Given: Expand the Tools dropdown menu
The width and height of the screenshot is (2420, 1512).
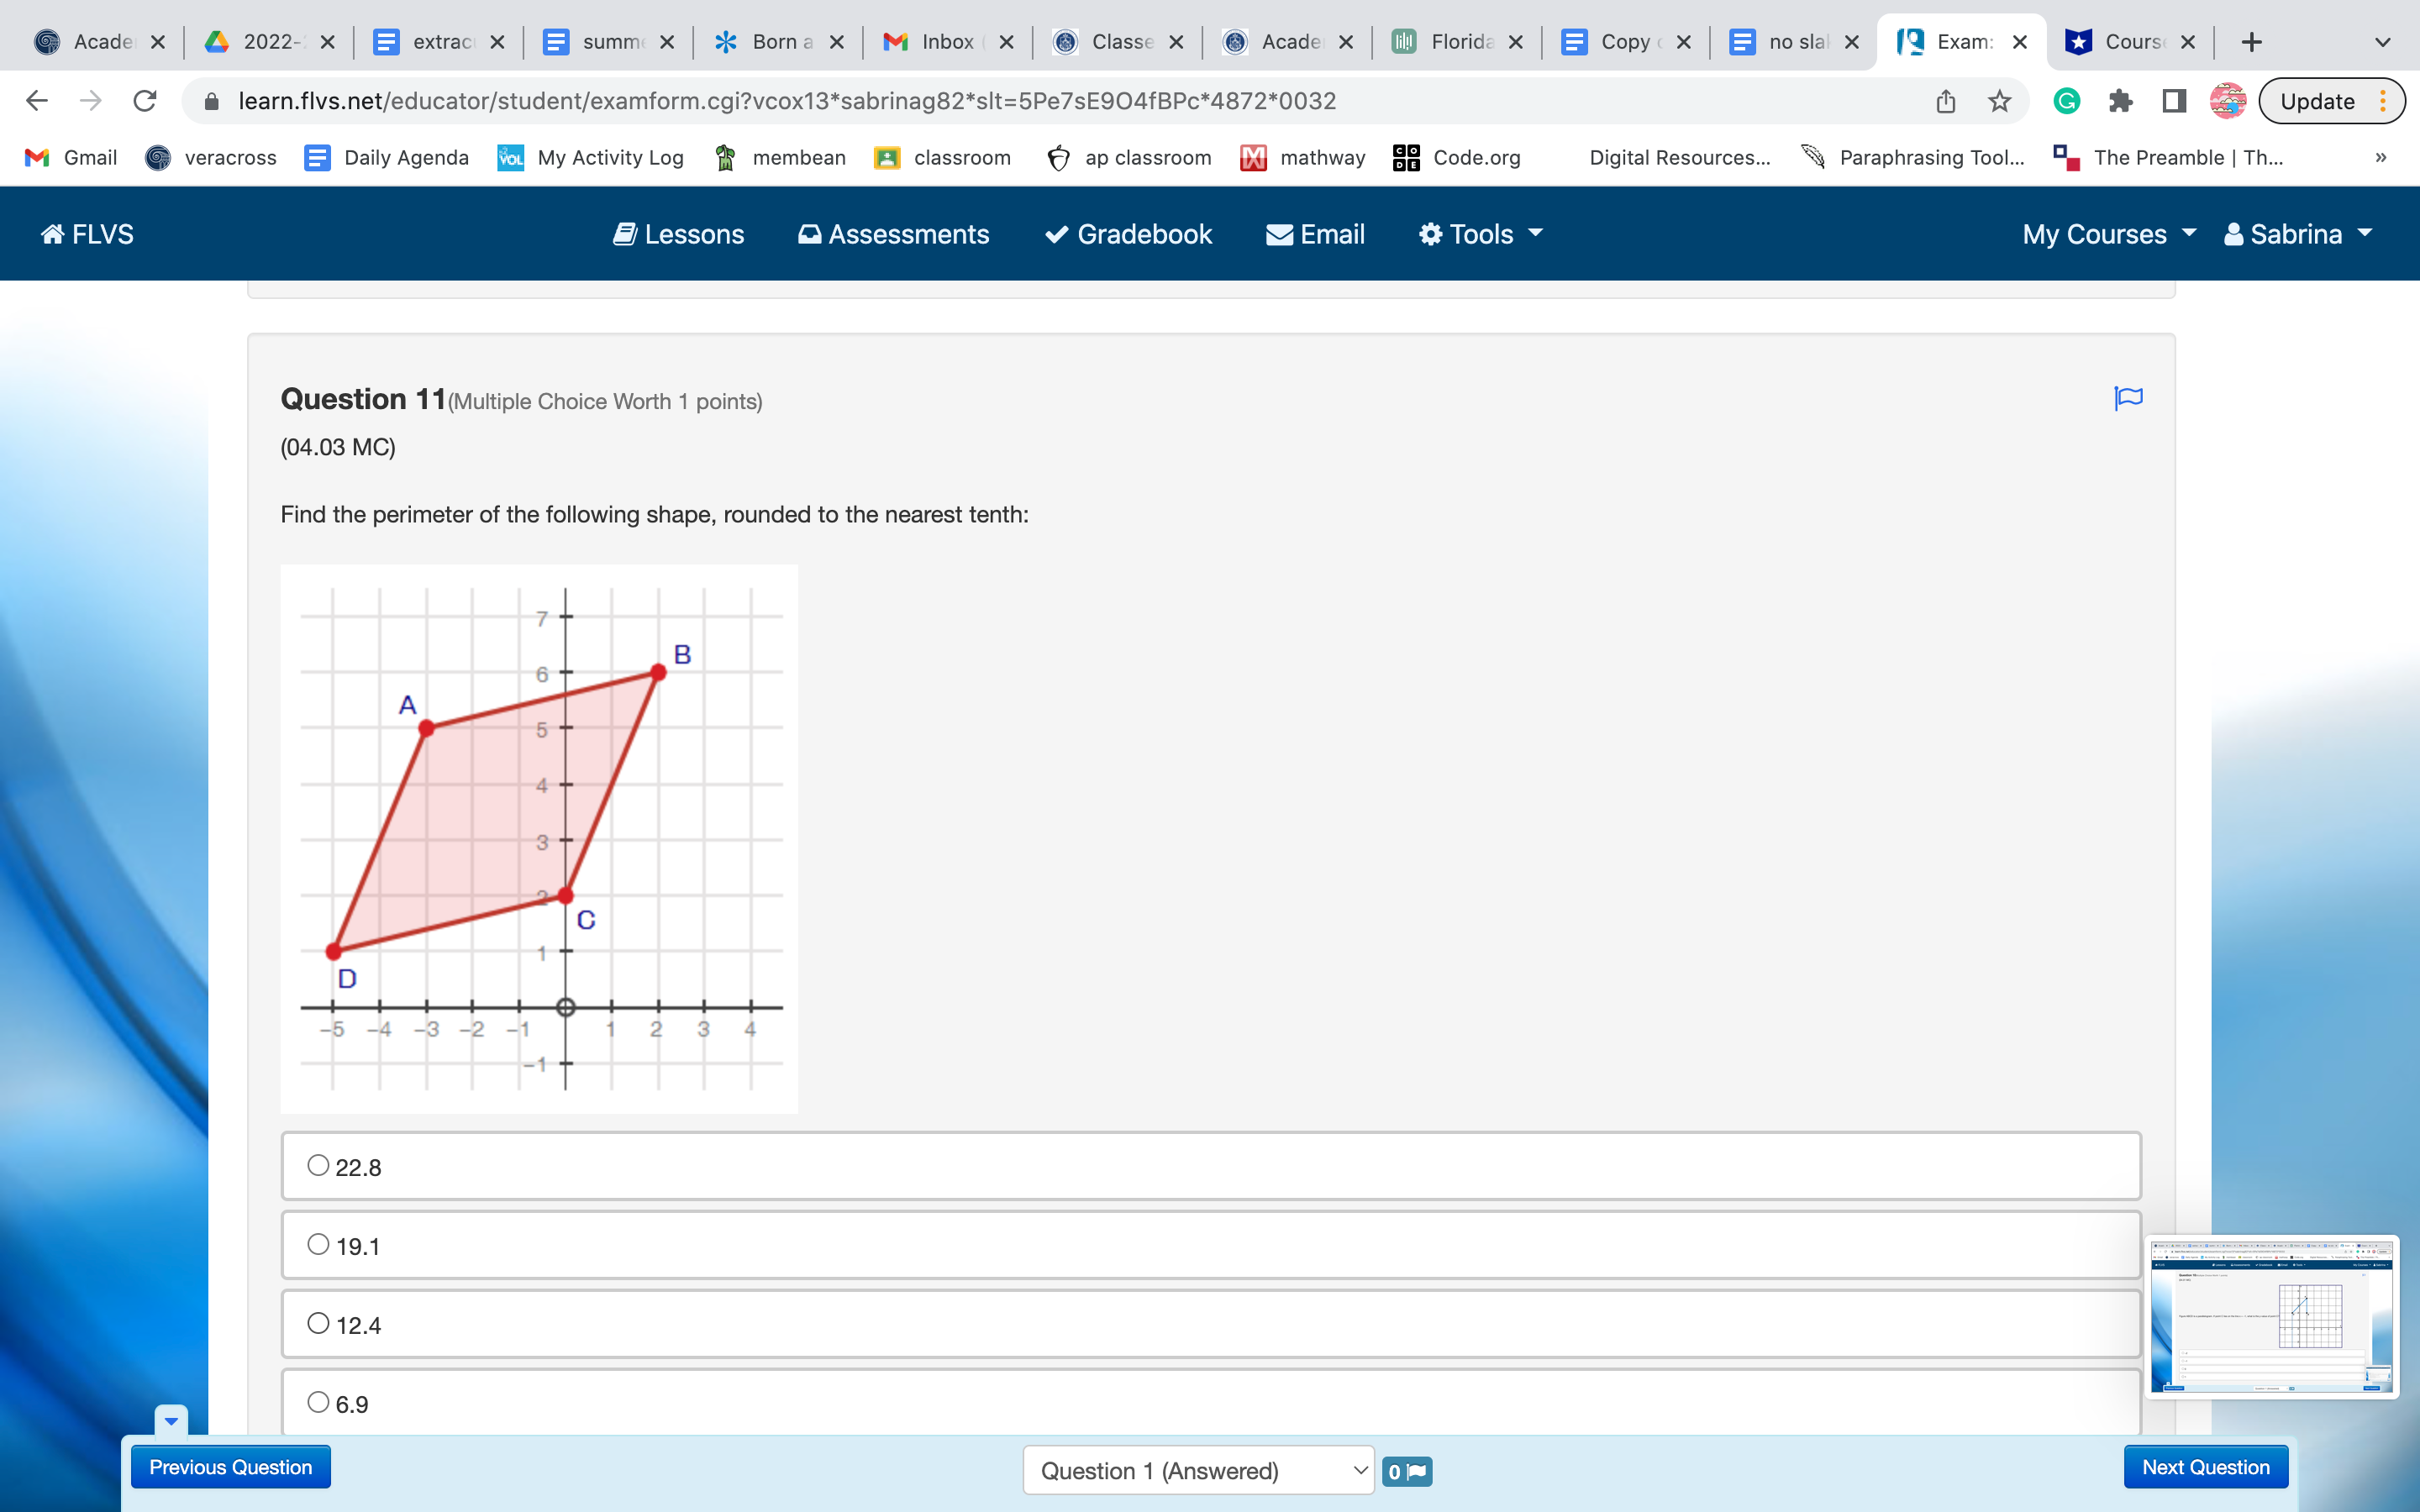Looking at the screenshot, I should [x=1477, y=234].
